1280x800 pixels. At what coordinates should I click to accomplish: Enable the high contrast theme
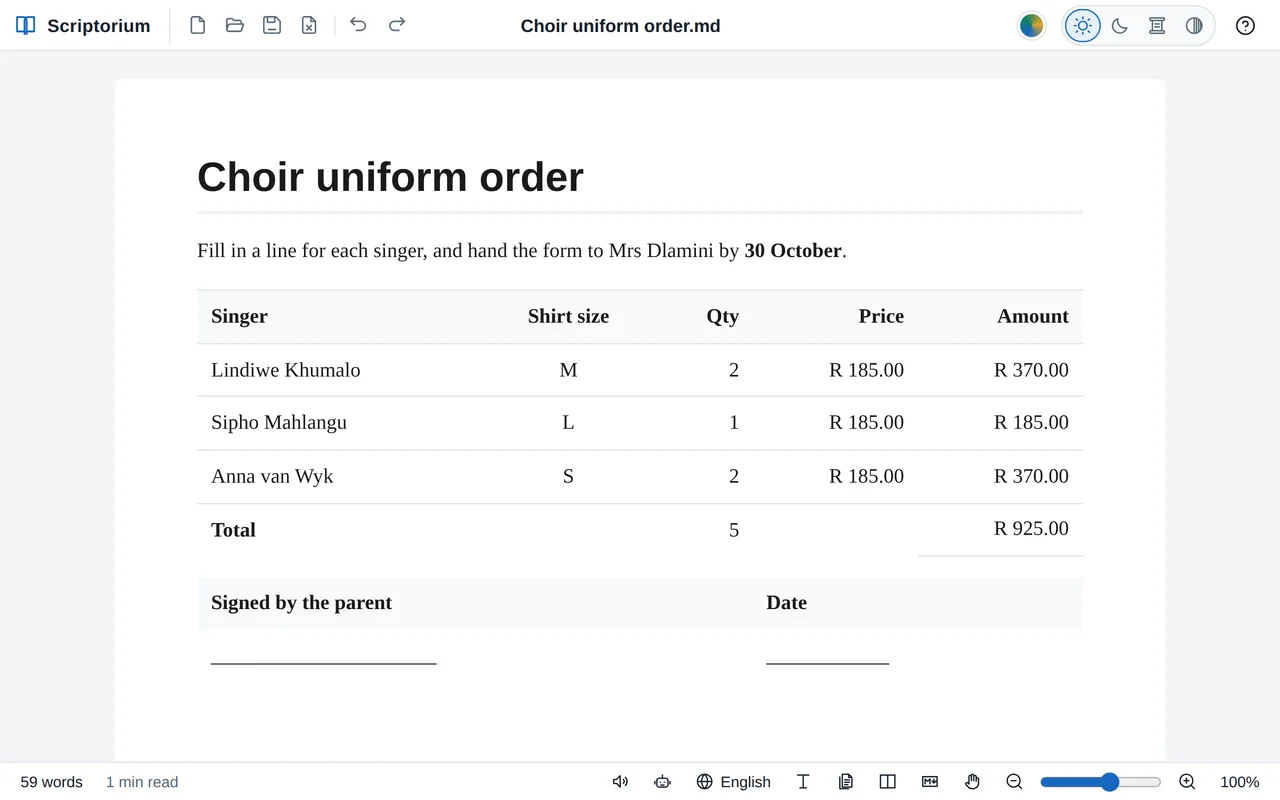click(x=1194, y=26)
